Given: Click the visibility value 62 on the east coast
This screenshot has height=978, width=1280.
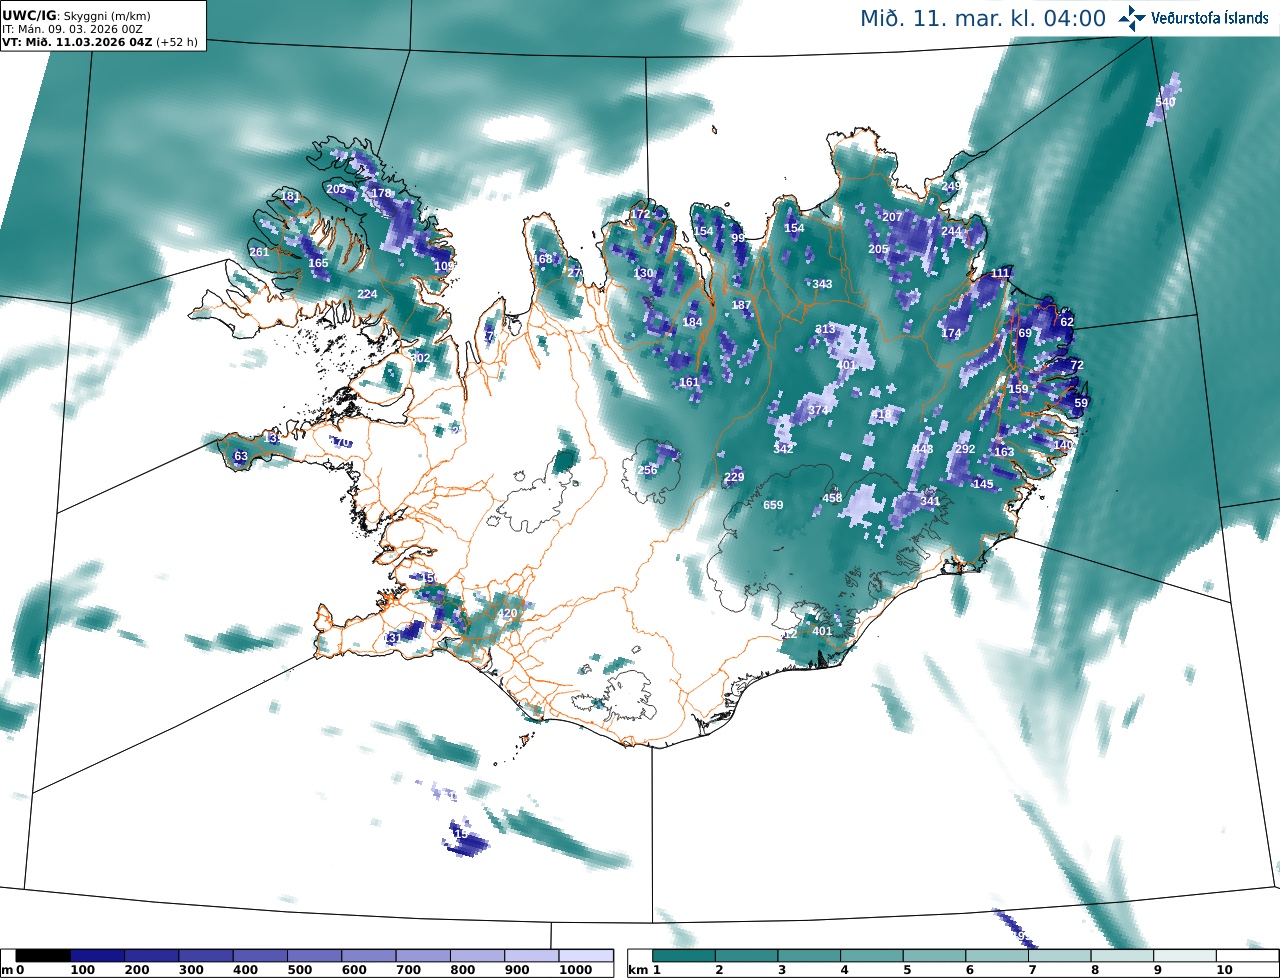Looking at the screenshot, I should point(1066,322).
